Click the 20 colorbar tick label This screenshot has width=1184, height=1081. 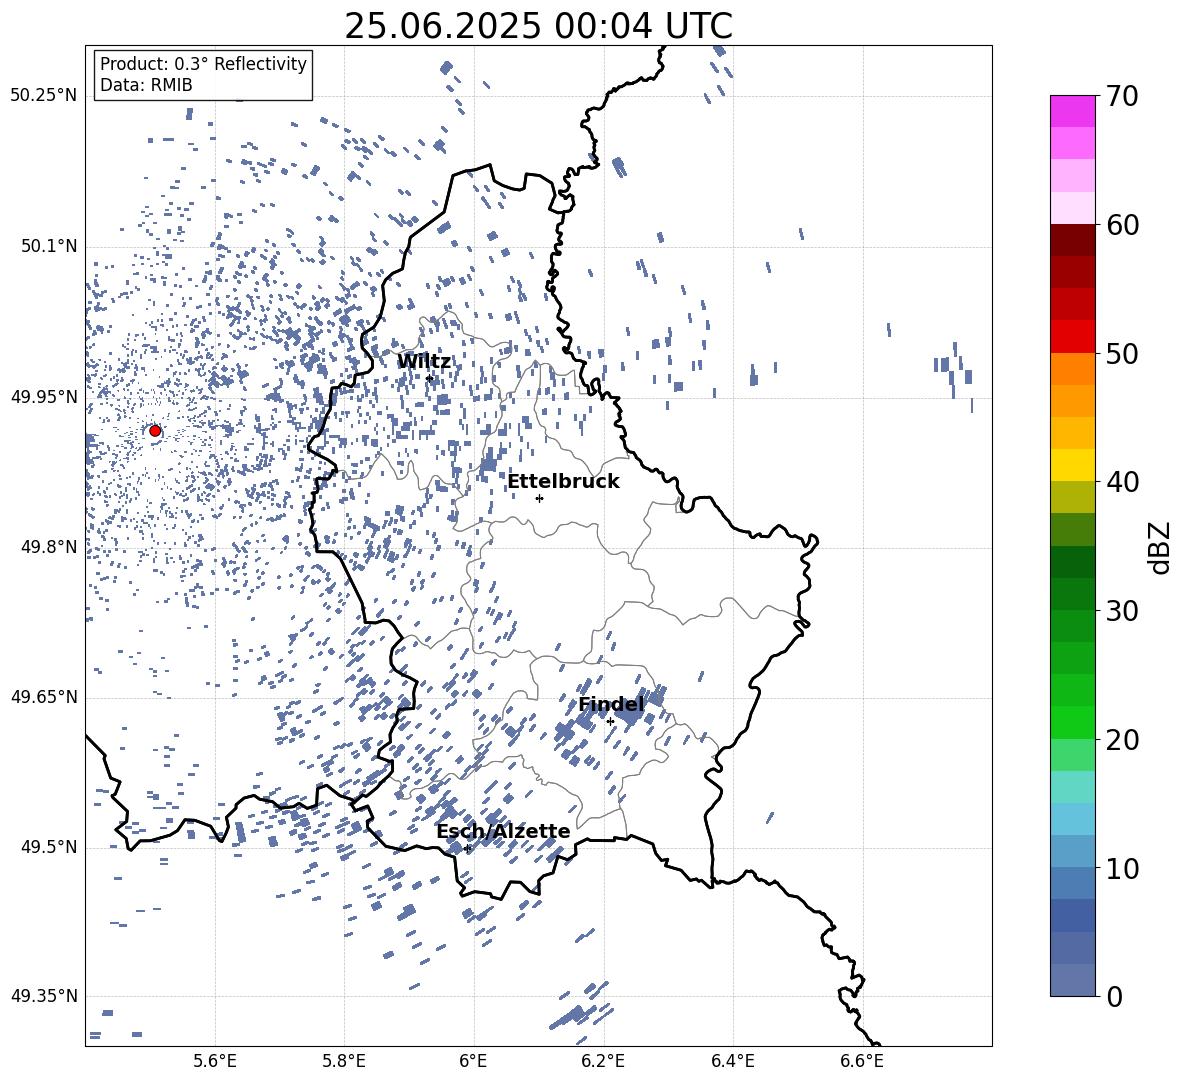click(x=1123, y=740)
